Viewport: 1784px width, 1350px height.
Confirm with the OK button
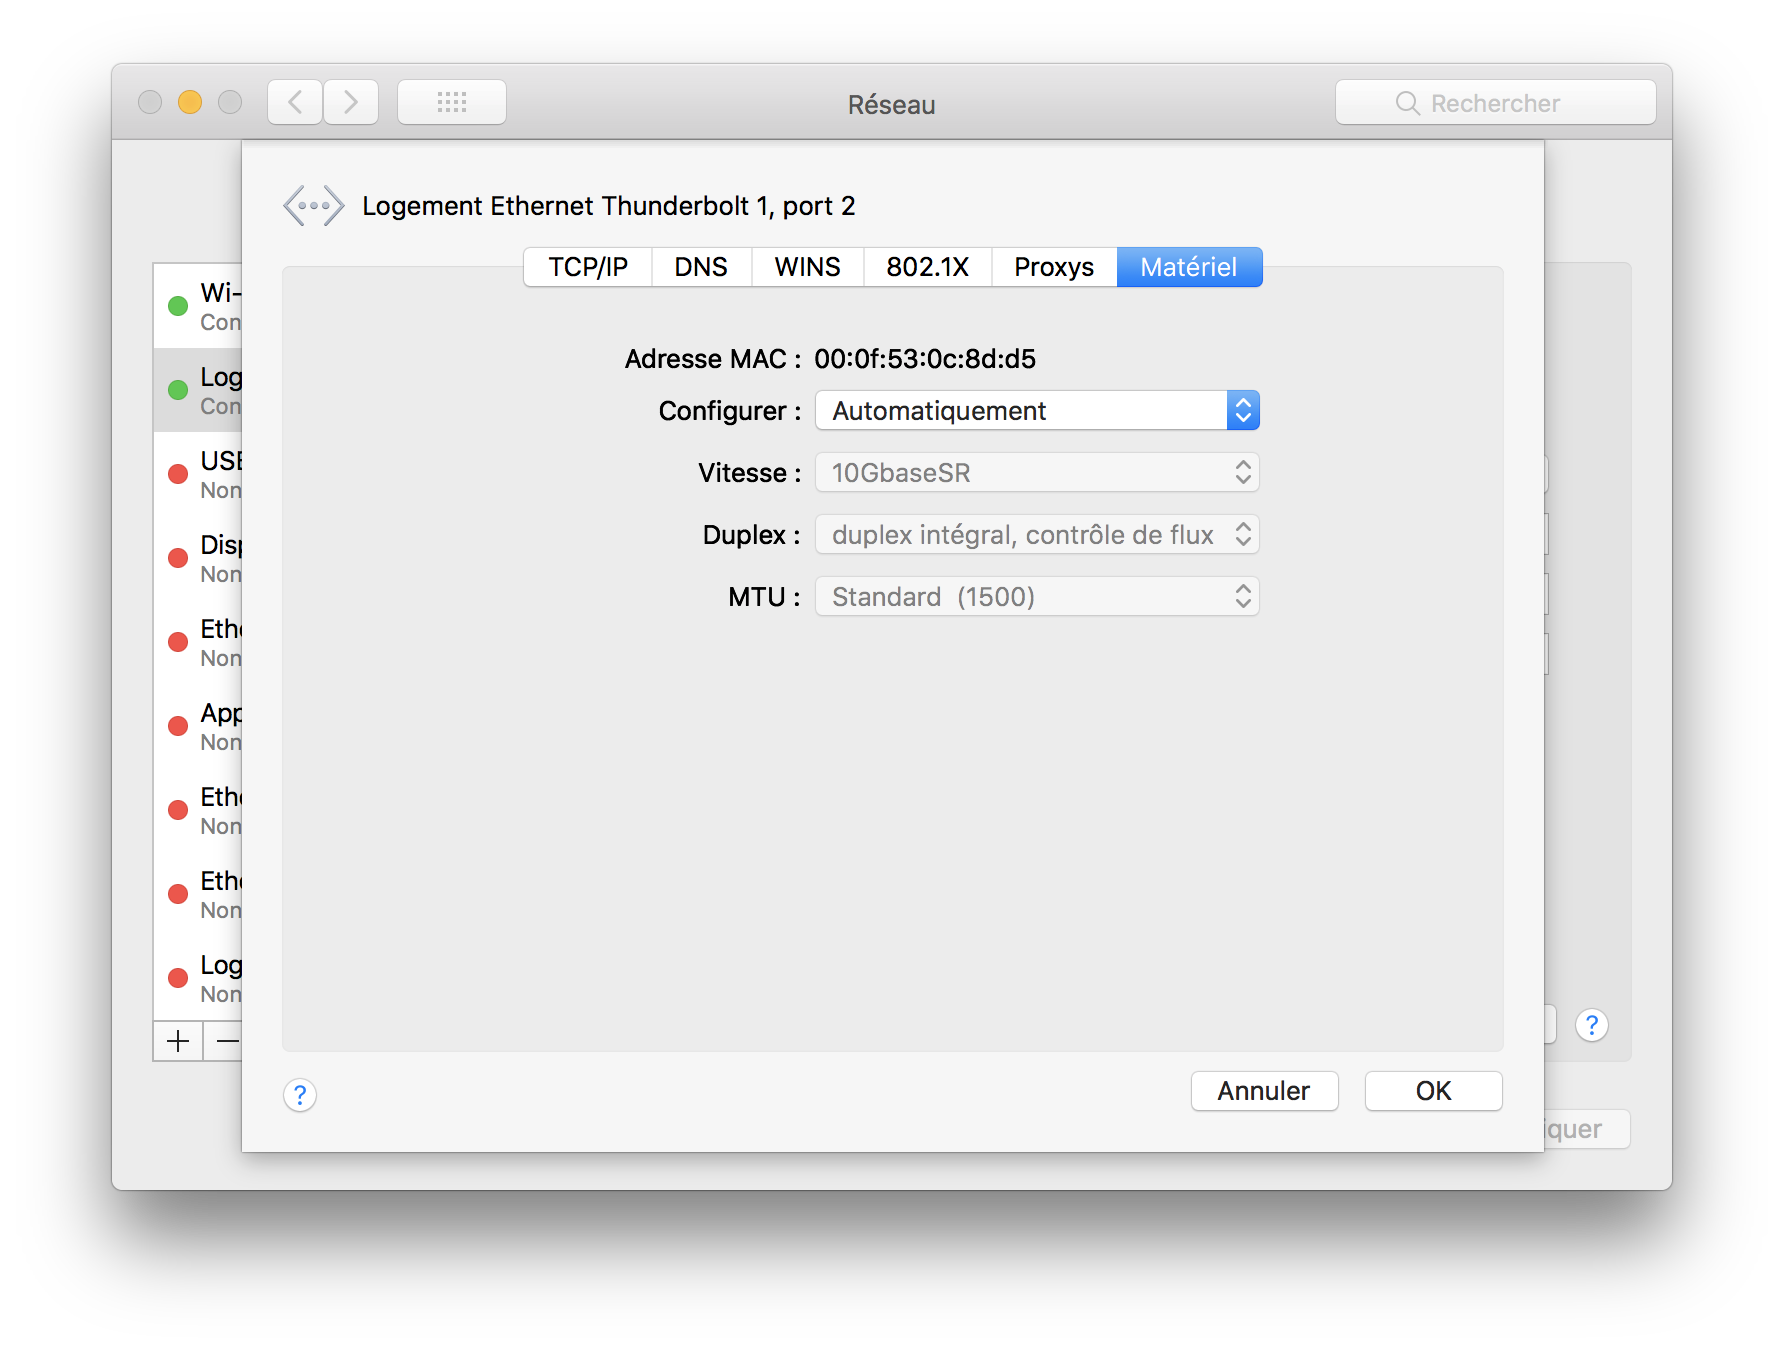pos(1433,1091)
